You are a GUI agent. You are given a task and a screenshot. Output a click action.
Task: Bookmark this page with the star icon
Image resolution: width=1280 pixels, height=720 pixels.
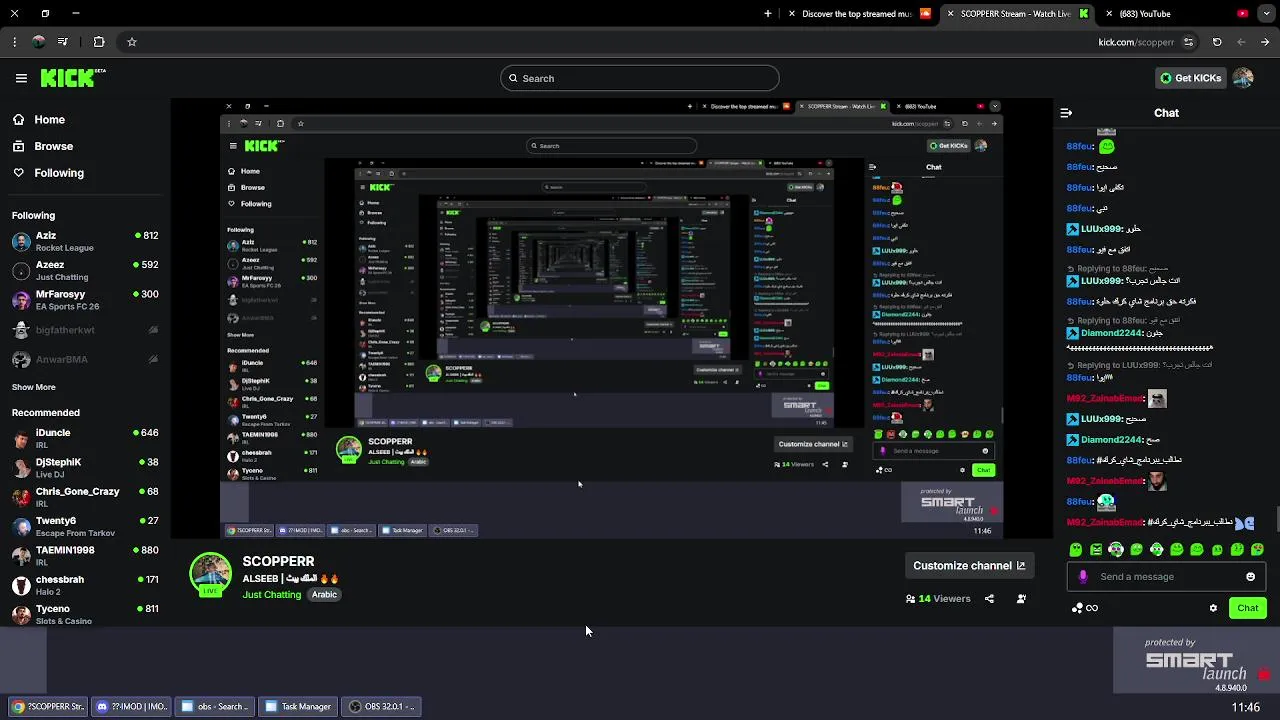pos(131,42)
